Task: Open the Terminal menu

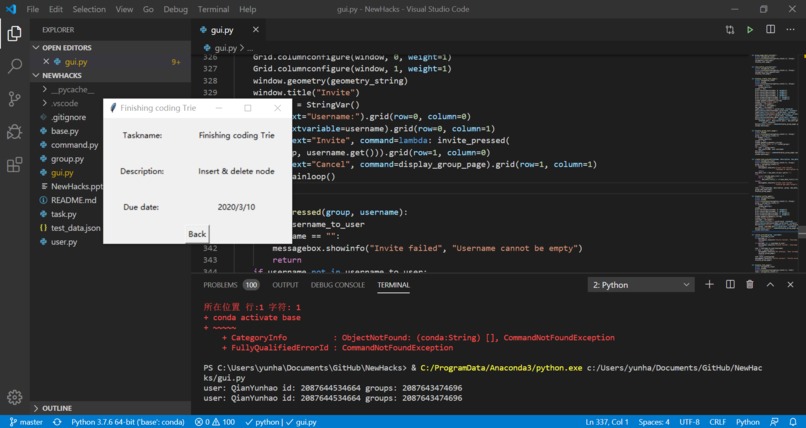Action: tap(213, 9)
